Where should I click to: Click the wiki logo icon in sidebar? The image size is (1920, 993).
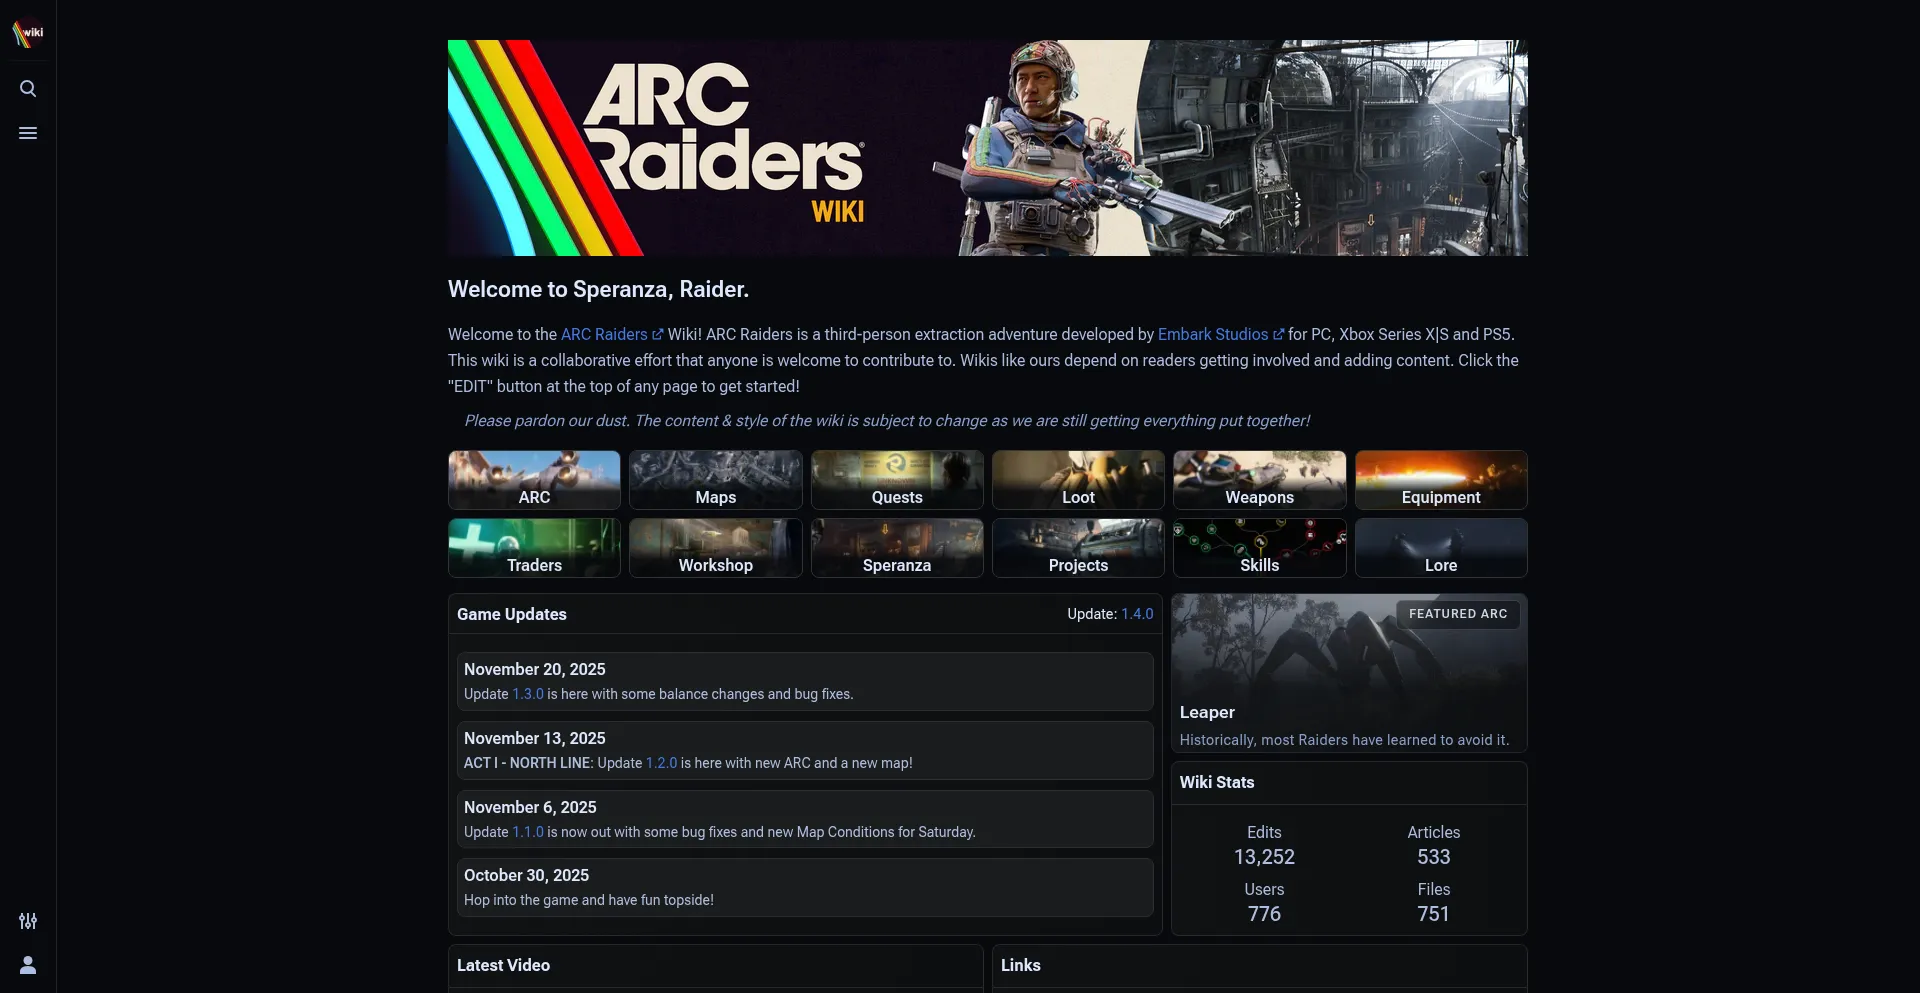[28, 33]
